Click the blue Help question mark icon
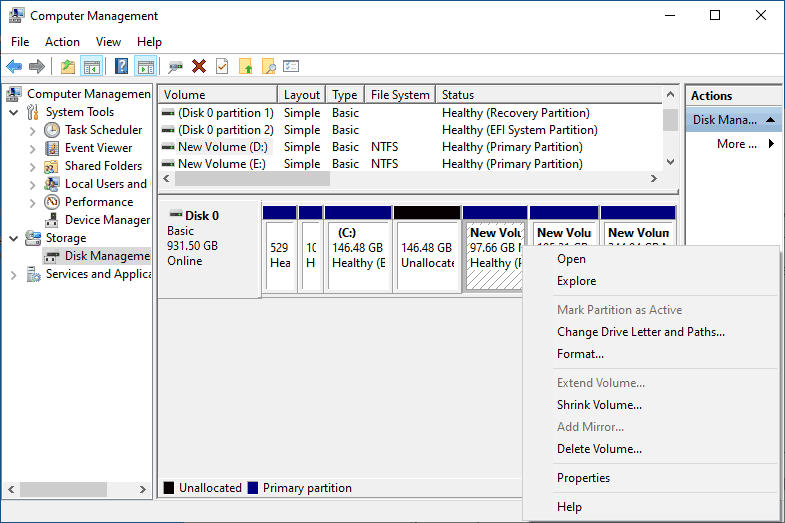785x523 pixels. [x=121, y=66]
